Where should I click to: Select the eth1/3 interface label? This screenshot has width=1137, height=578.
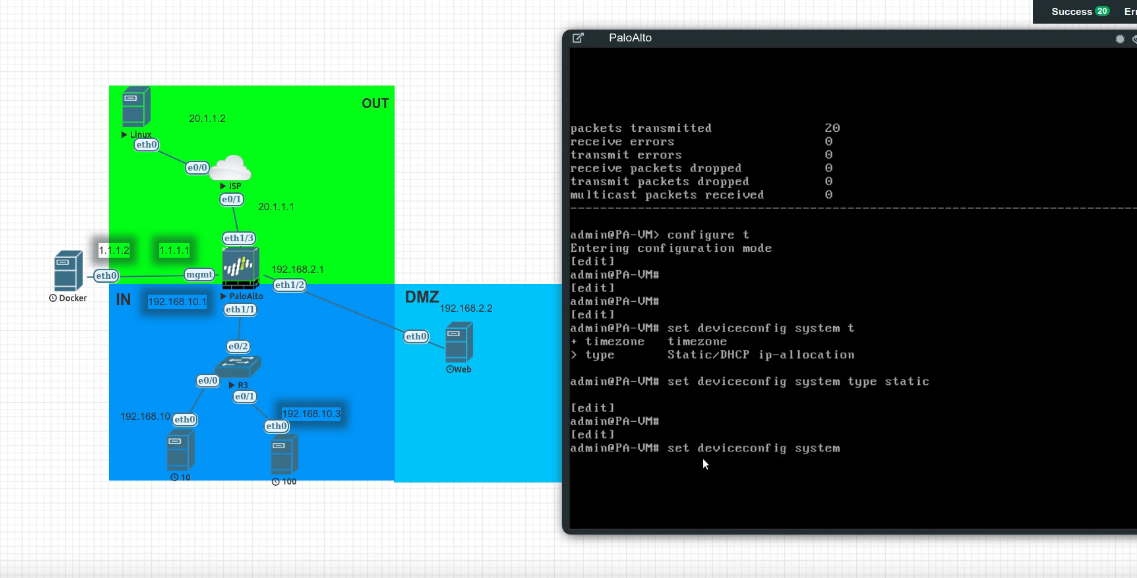(x=239, y=238)
